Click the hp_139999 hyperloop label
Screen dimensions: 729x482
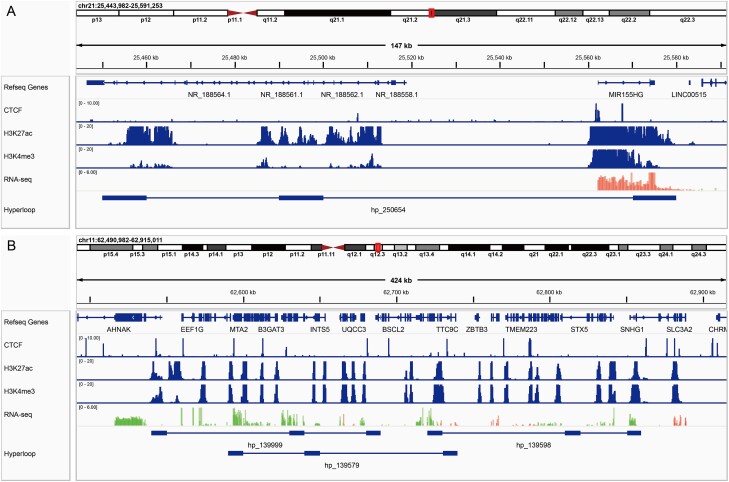[x=265, y=445]
